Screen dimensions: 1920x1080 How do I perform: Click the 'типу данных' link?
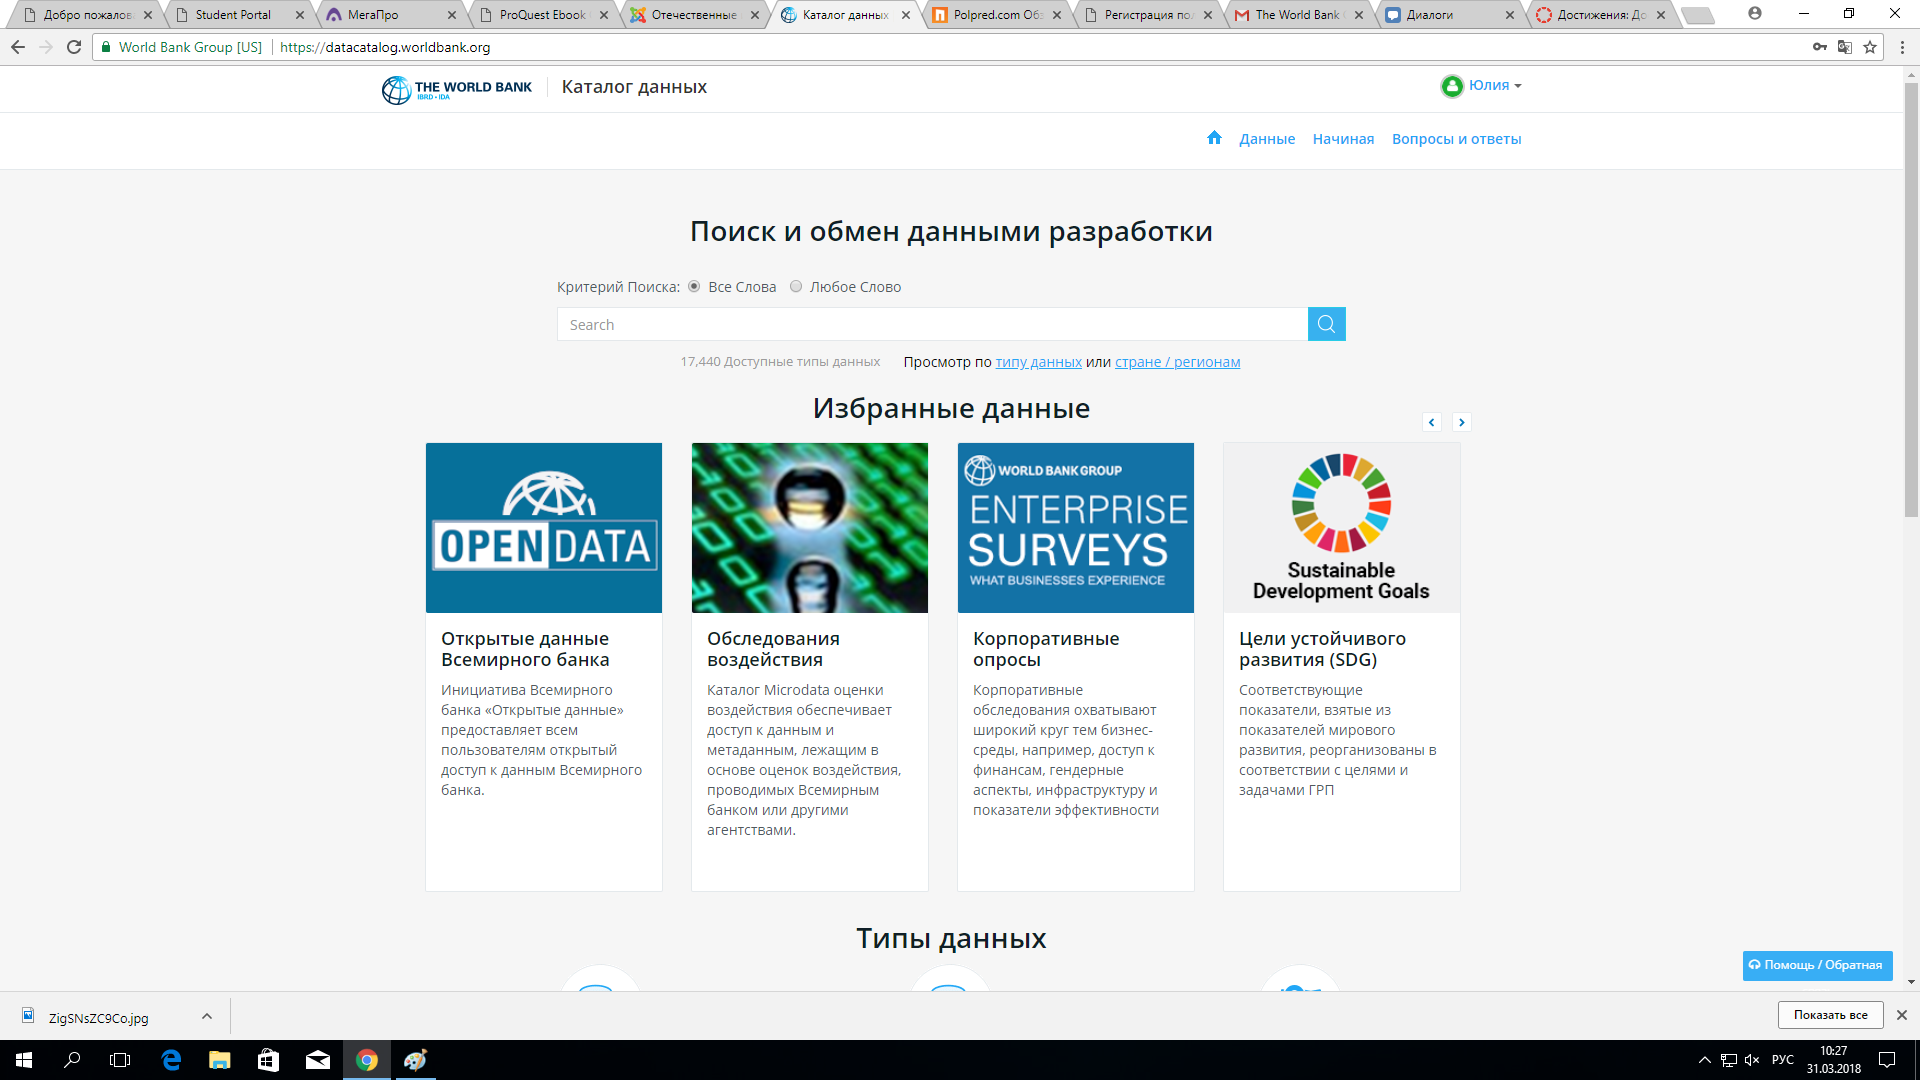click(x=1038, y=362)
